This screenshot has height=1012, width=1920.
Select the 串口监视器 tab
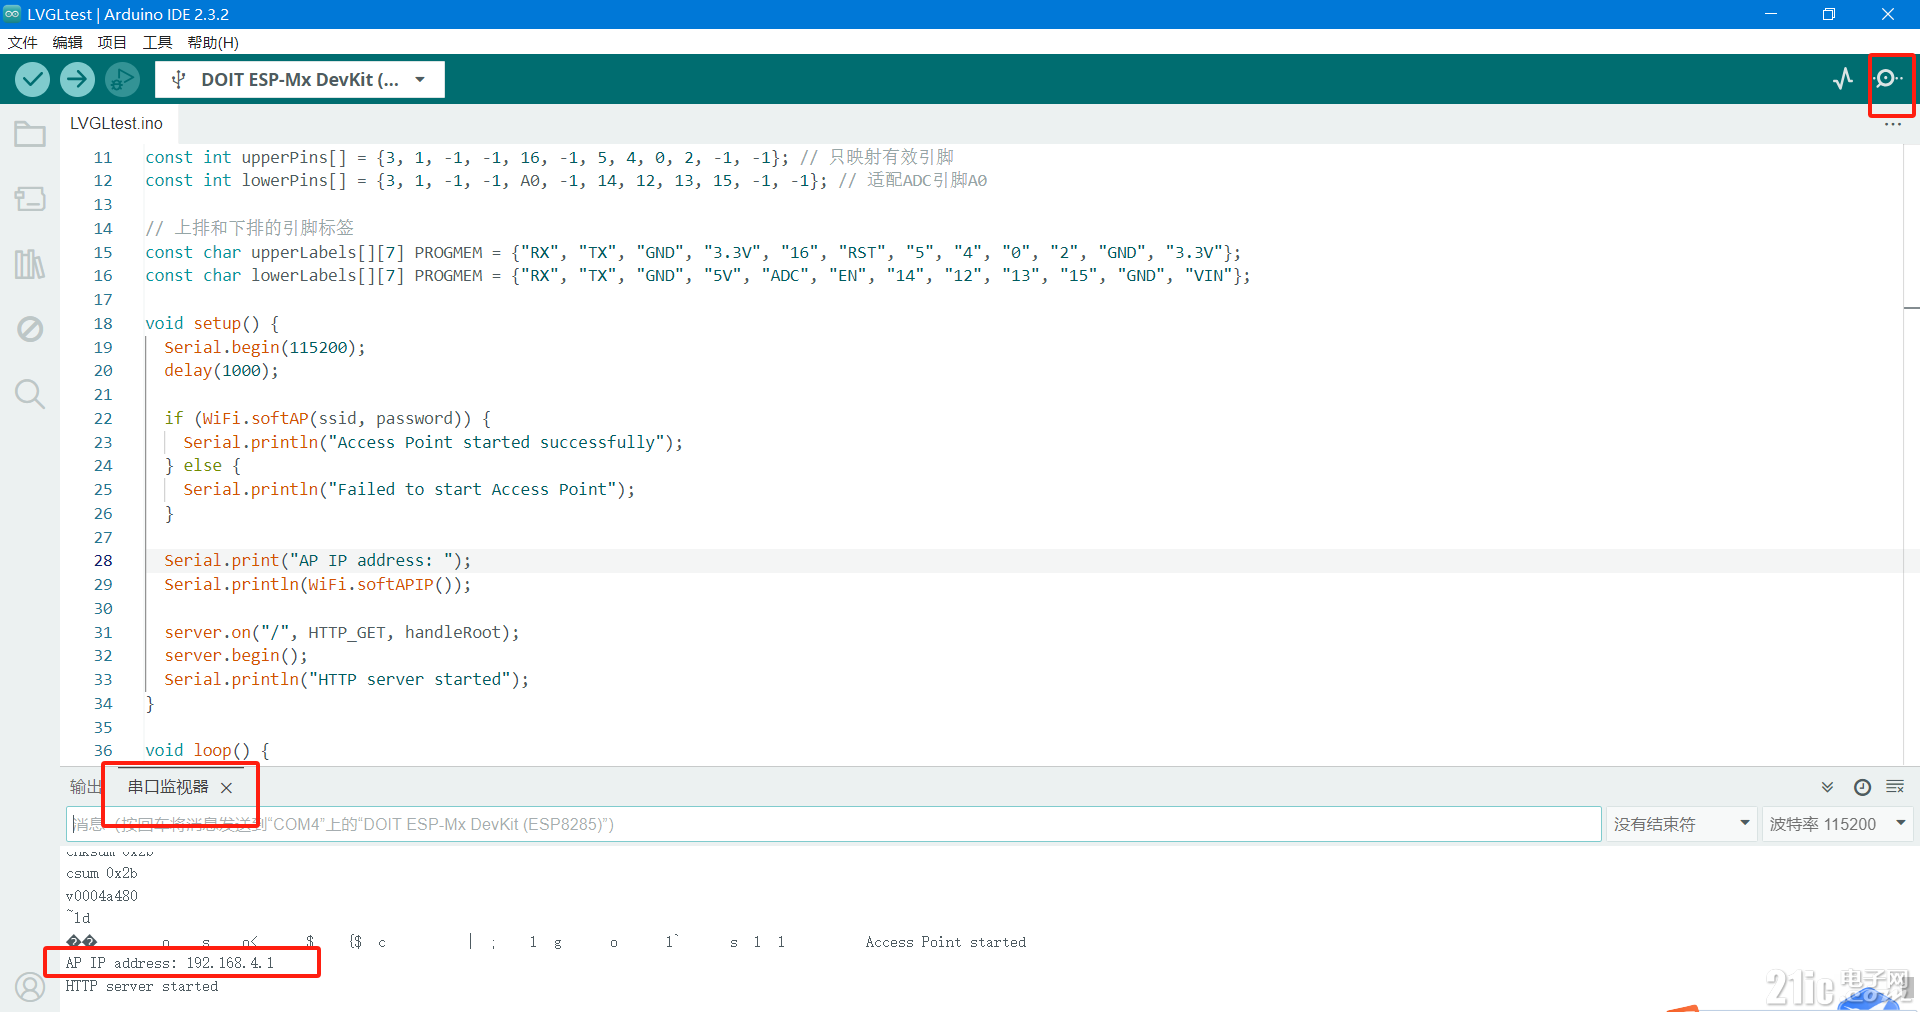pyautogui.click(x=168, y=787)
